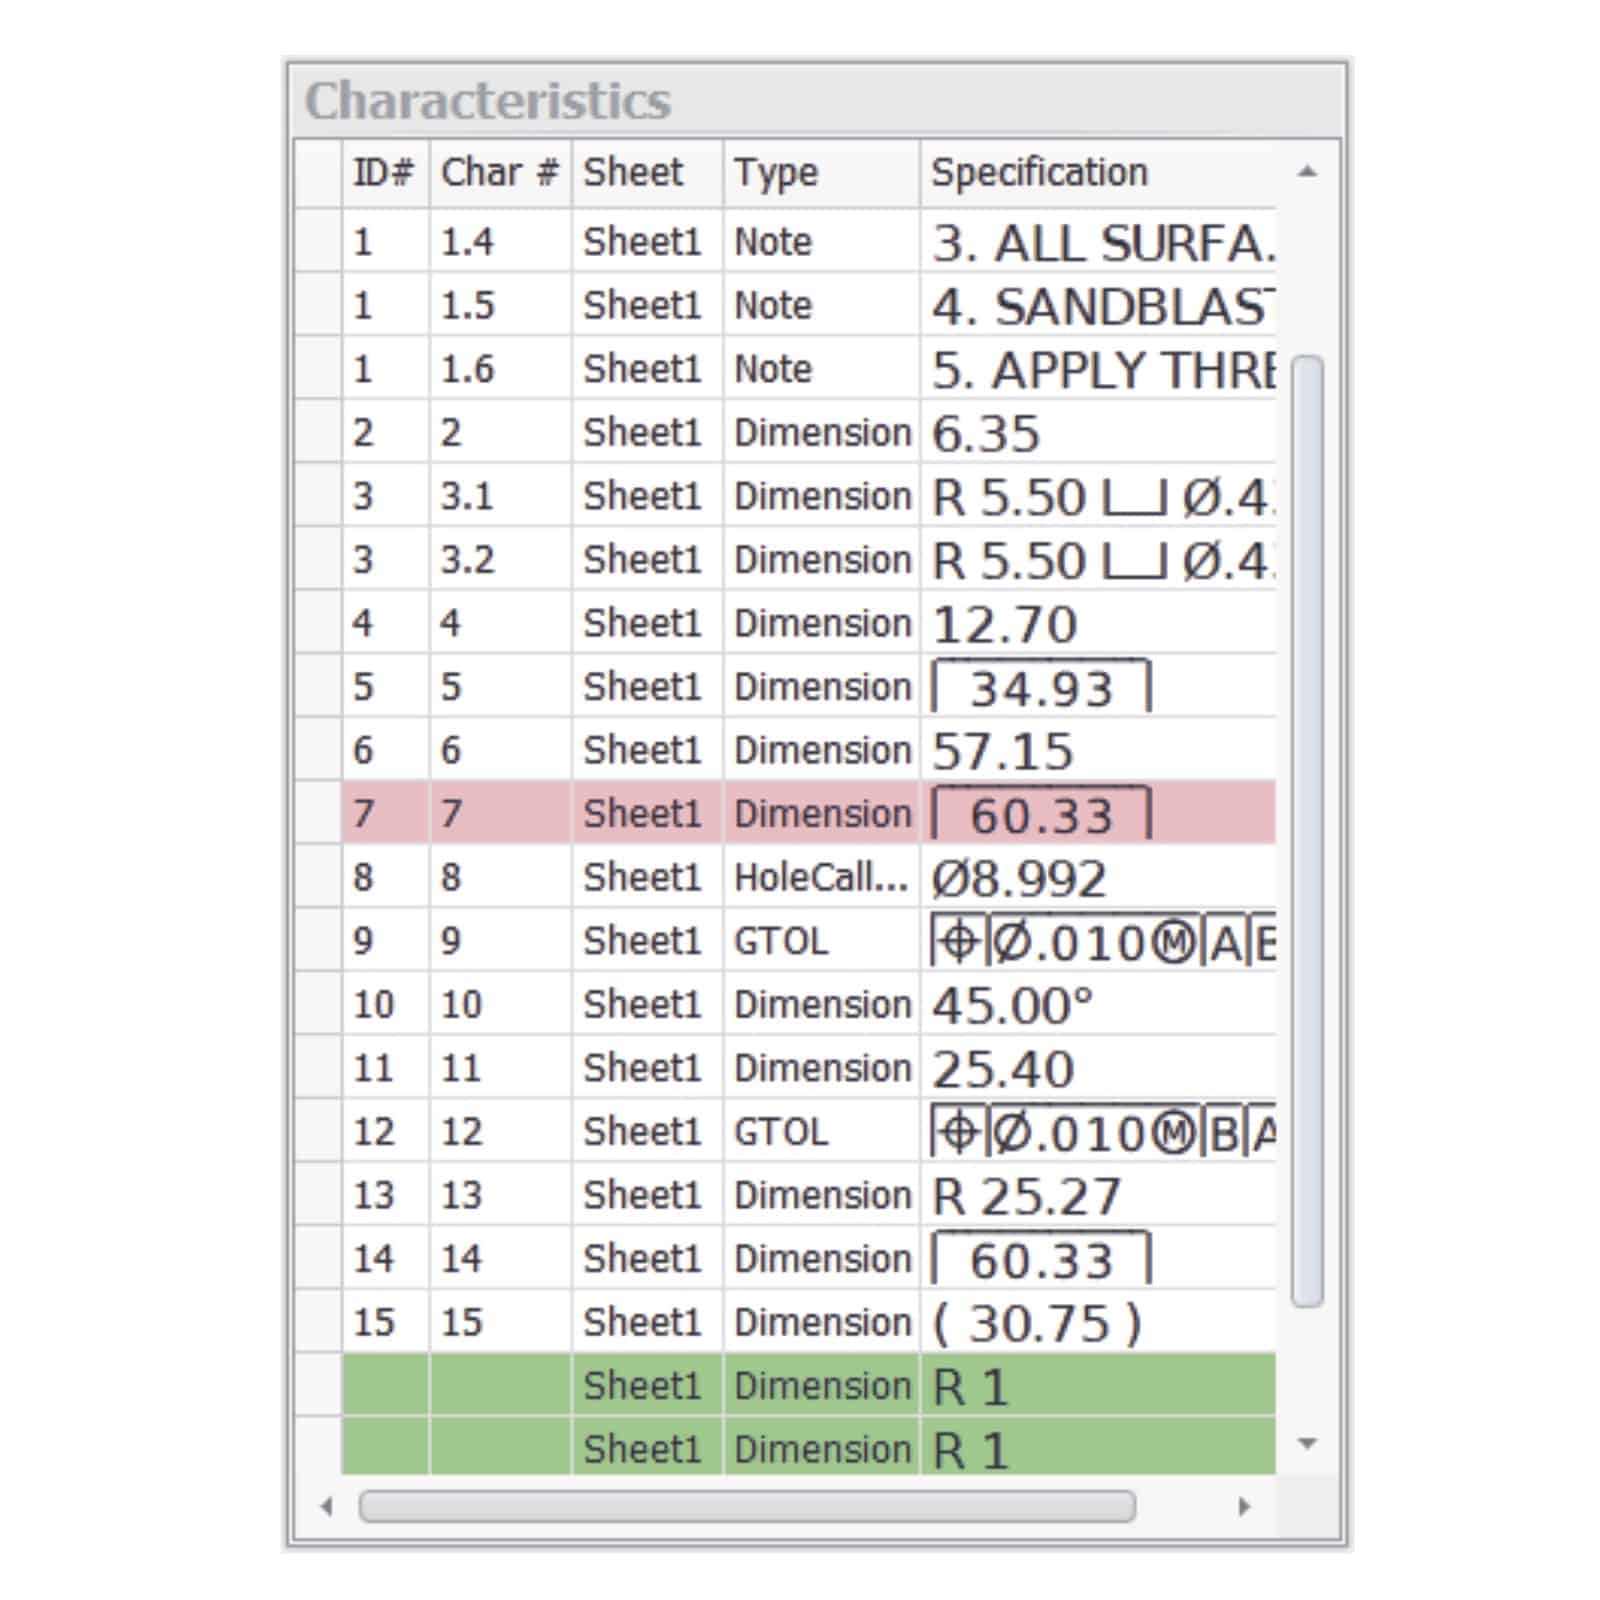Select the row selector for Char # 3.1
Image resolution: width=1600 pixels, height=1600 pixels.
coord(318,496)
